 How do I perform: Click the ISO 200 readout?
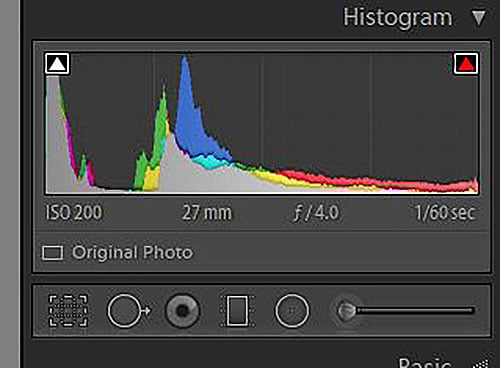(74, 213)
